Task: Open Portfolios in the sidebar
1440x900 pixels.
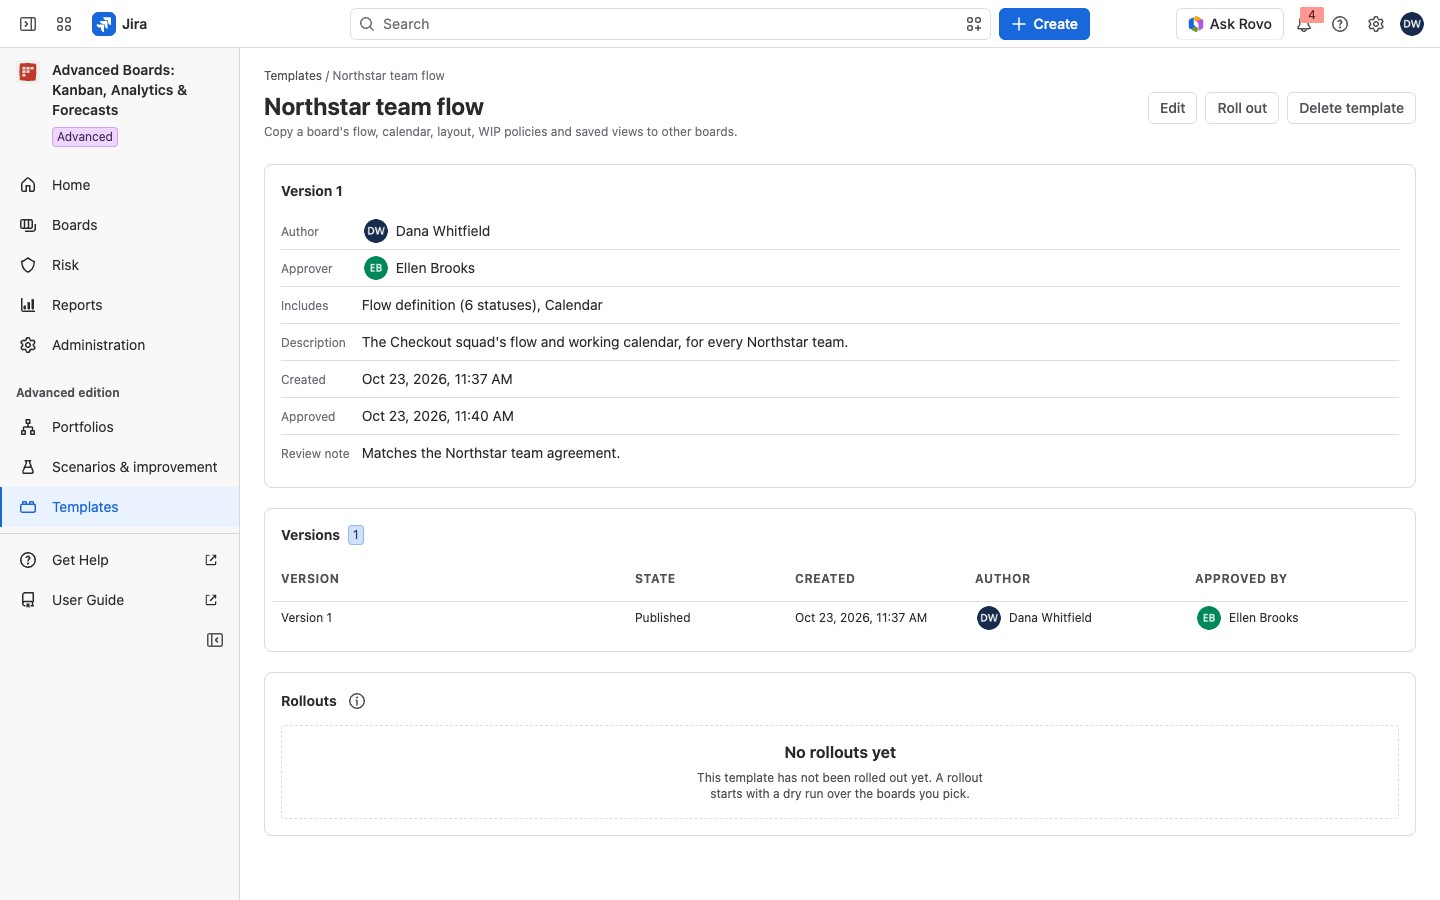Action: [120, 427]
